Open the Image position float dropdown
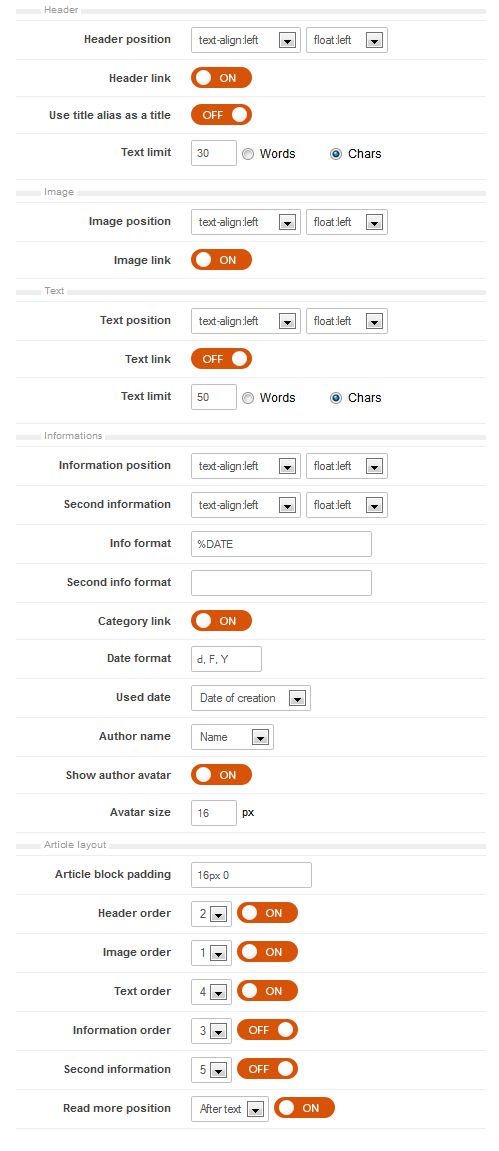This screenshot has height=1151, width=499. pyautogui.click(x=346, y=222)
